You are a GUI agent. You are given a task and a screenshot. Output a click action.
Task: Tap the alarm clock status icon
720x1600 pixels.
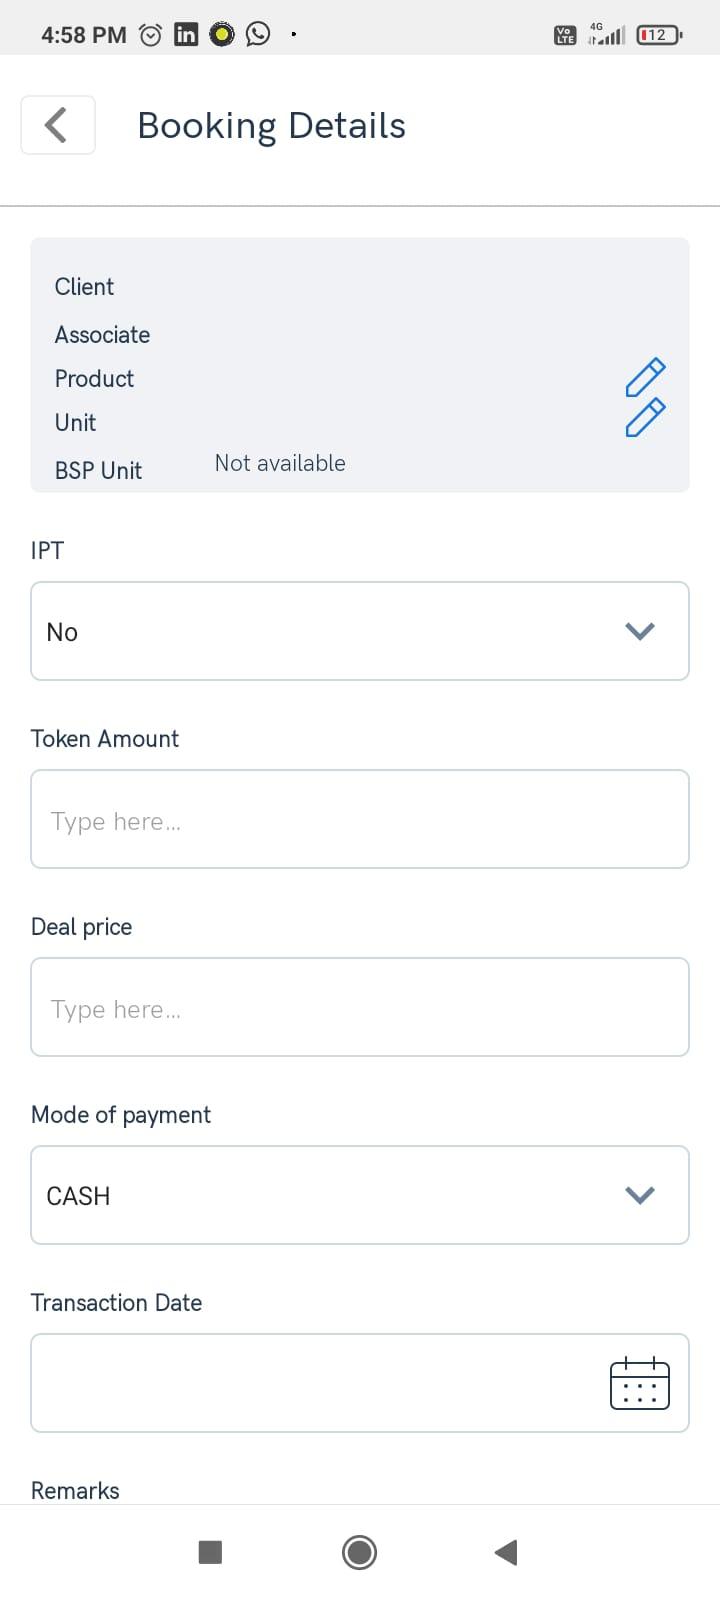(x=151, y=35)
